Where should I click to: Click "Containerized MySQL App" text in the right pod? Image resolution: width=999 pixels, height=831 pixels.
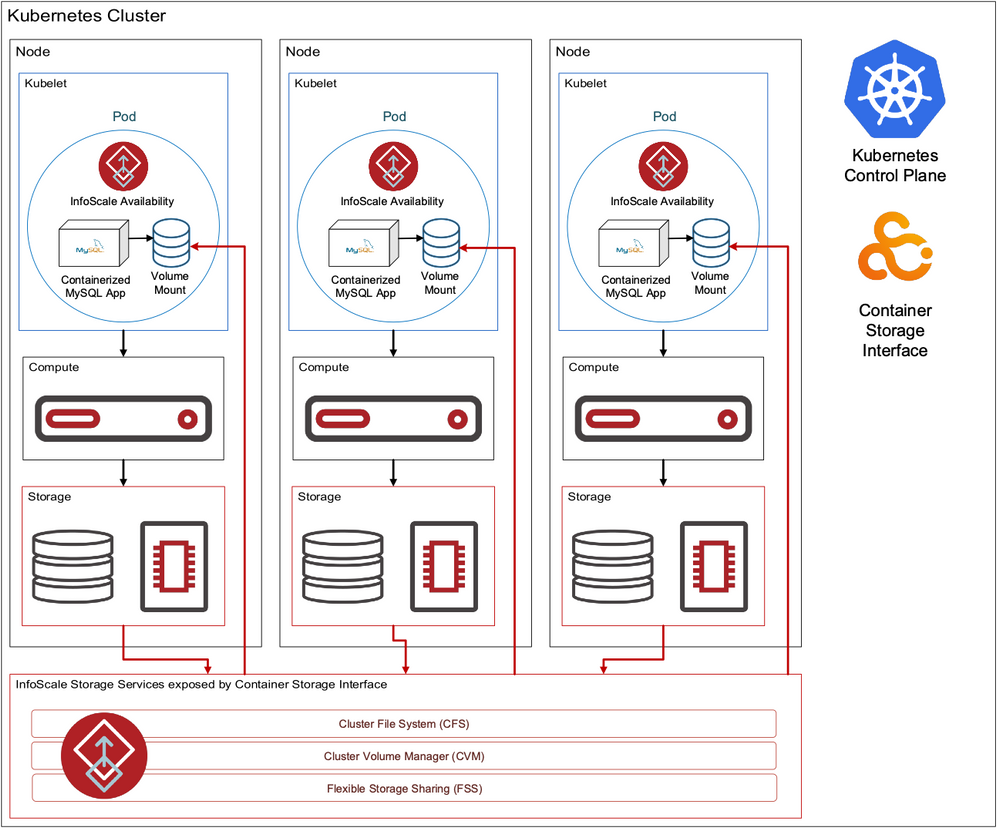coord(636,287)
